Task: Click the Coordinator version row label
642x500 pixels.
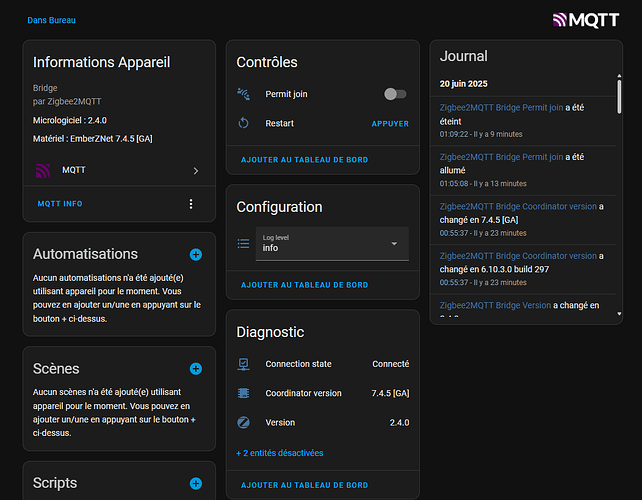Action: coord(303,393)
